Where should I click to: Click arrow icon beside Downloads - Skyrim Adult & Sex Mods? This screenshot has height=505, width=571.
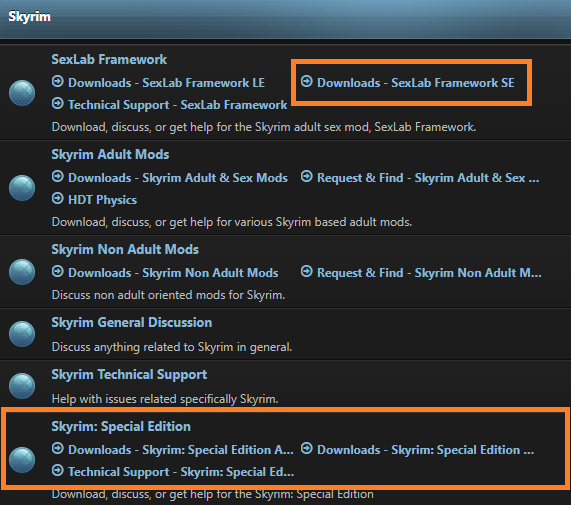(58, 176)
